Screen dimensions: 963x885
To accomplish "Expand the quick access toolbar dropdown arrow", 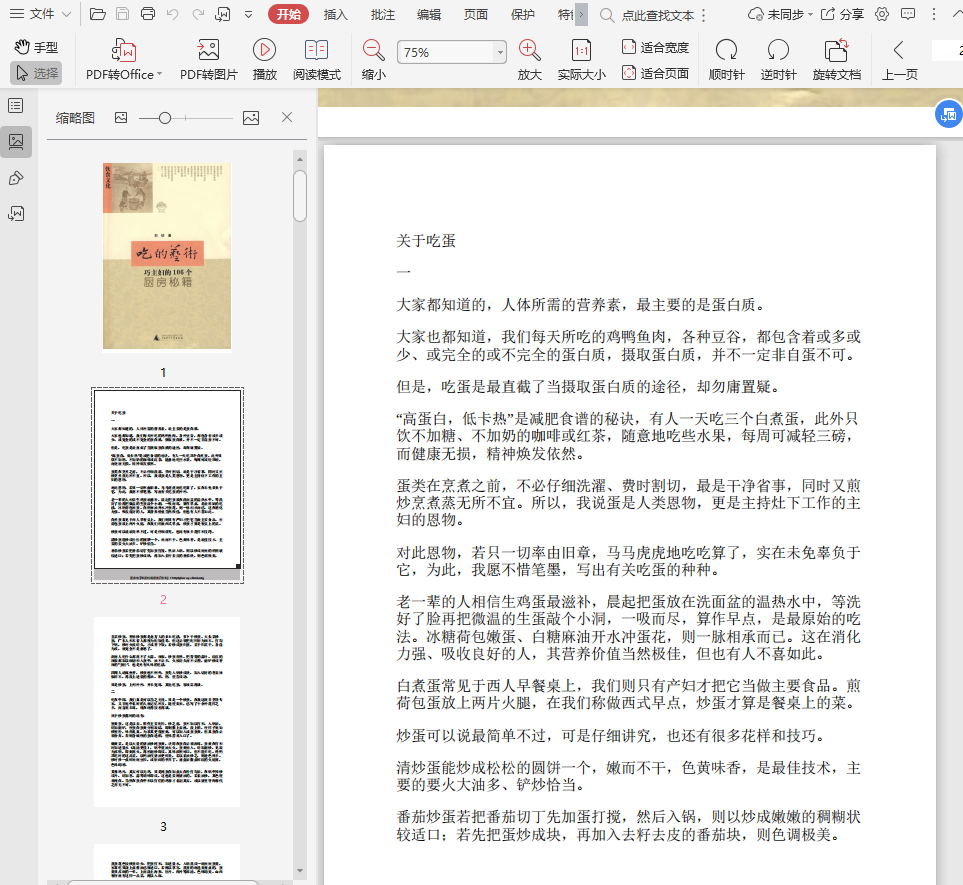I will pyautogui.click(x=248, y=14).
